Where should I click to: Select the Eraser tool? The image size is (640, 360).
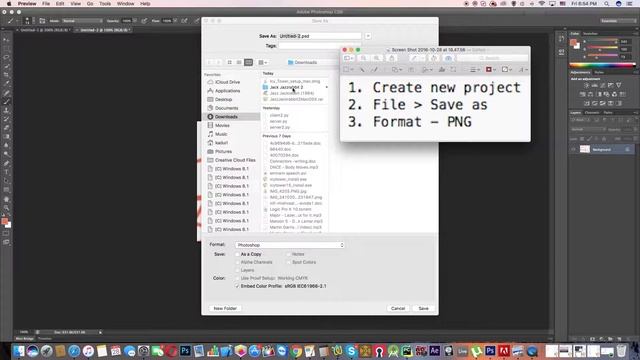(6, 128)
